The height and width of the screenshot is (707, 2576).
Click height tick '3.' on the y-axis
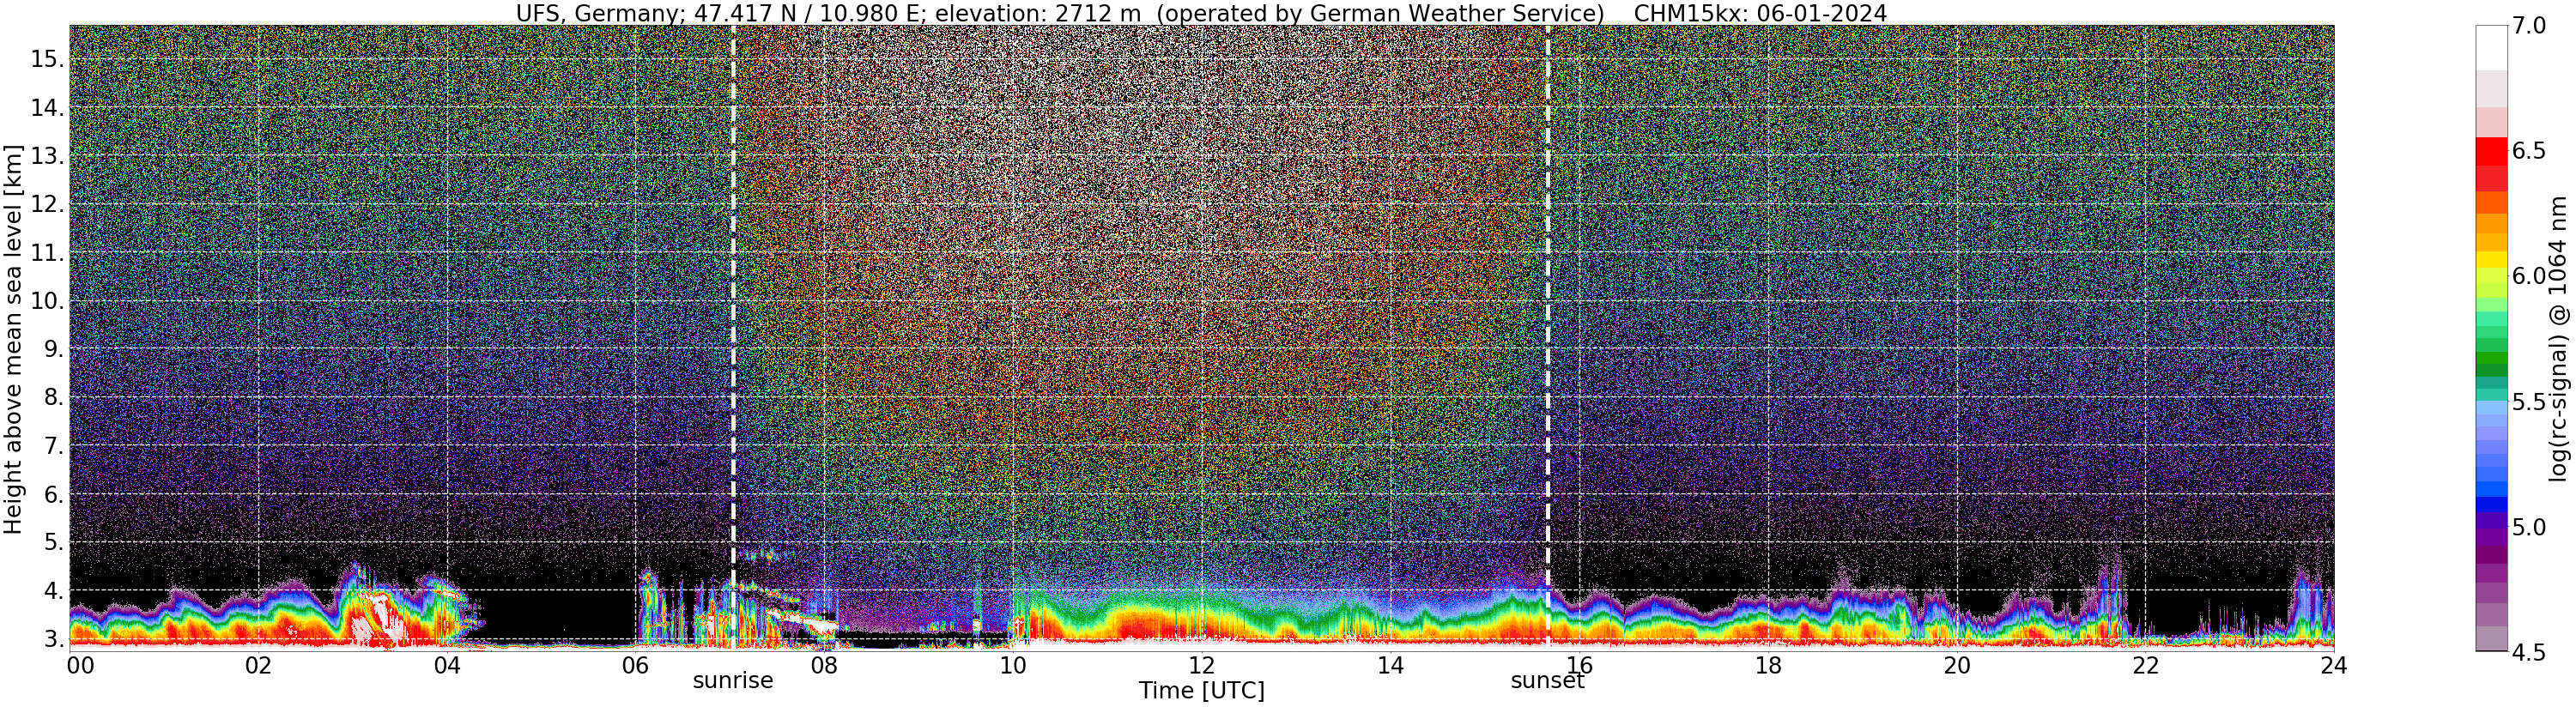53,639
